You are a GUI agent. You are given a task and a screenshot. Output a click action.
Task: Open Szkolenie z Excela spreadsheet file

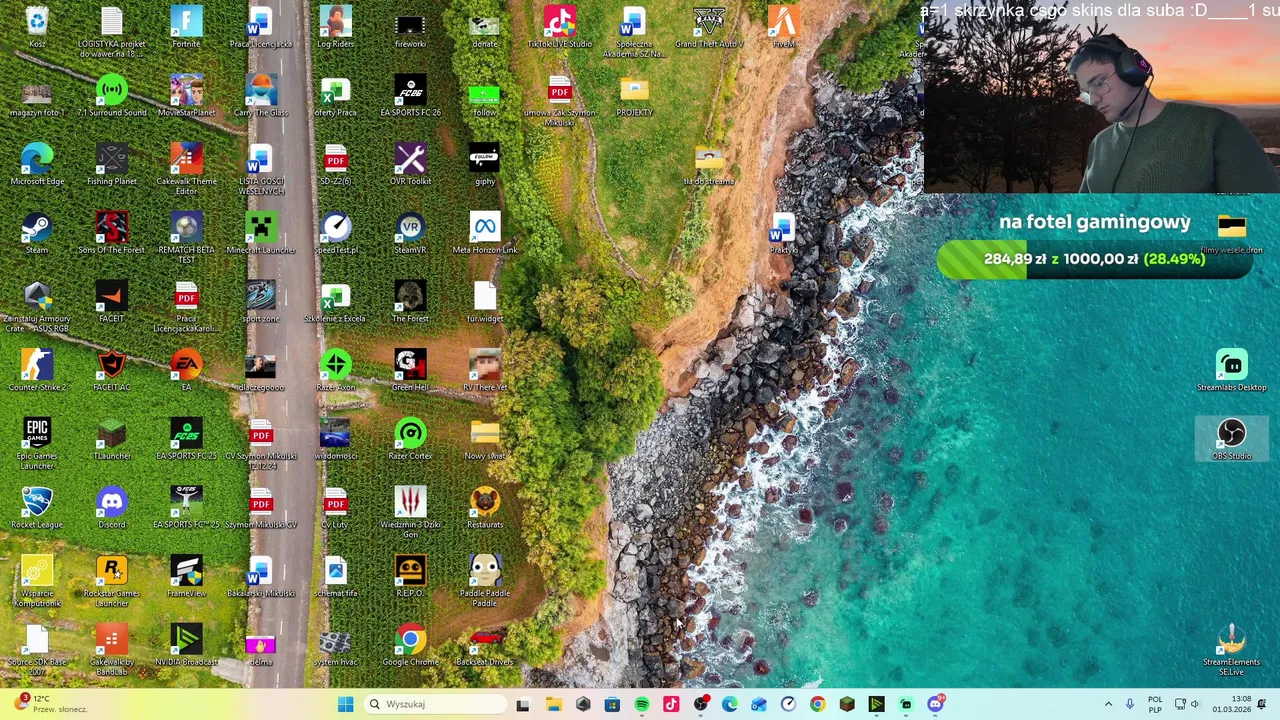(x=335, y=303)
